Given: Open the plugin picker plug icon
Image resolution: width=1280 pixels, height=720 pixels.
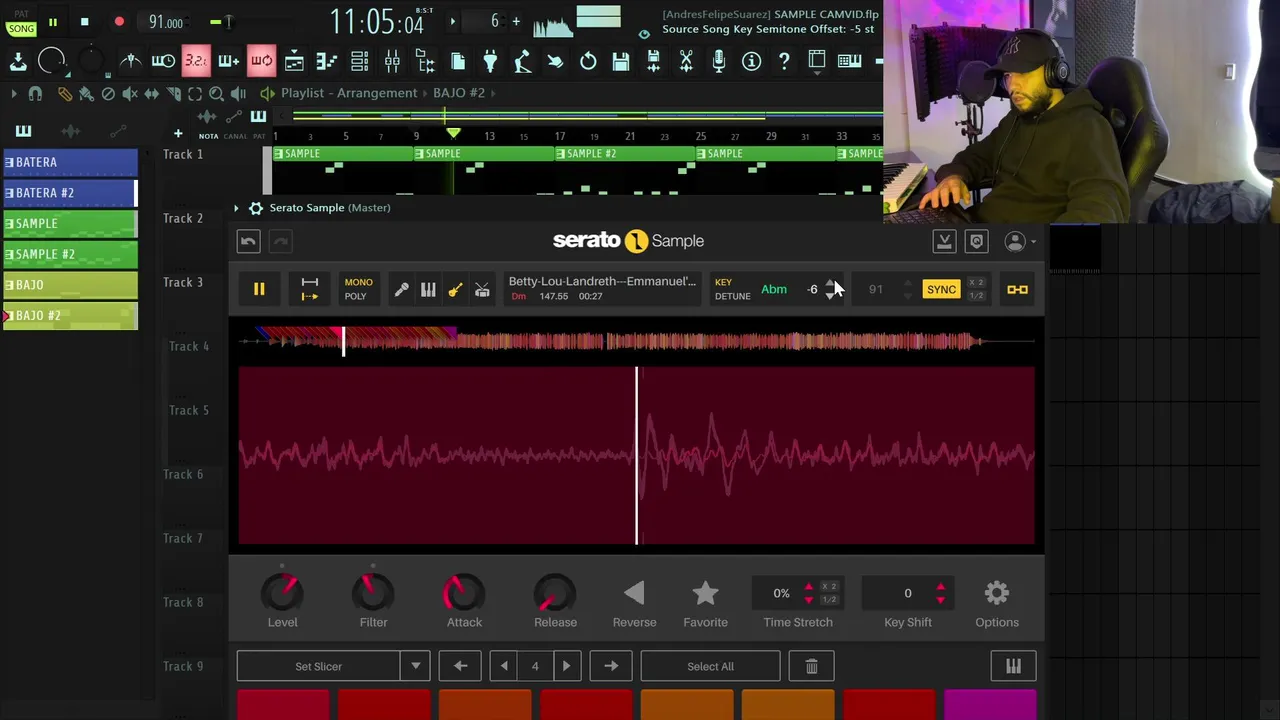Looking at the screenshot, I should (x=490, y=62).
